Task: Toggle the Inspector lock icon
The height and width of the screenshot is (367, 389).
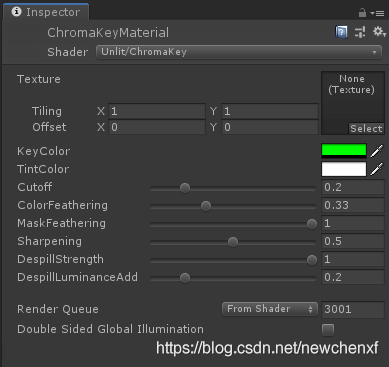Action: tap(362, 13)
